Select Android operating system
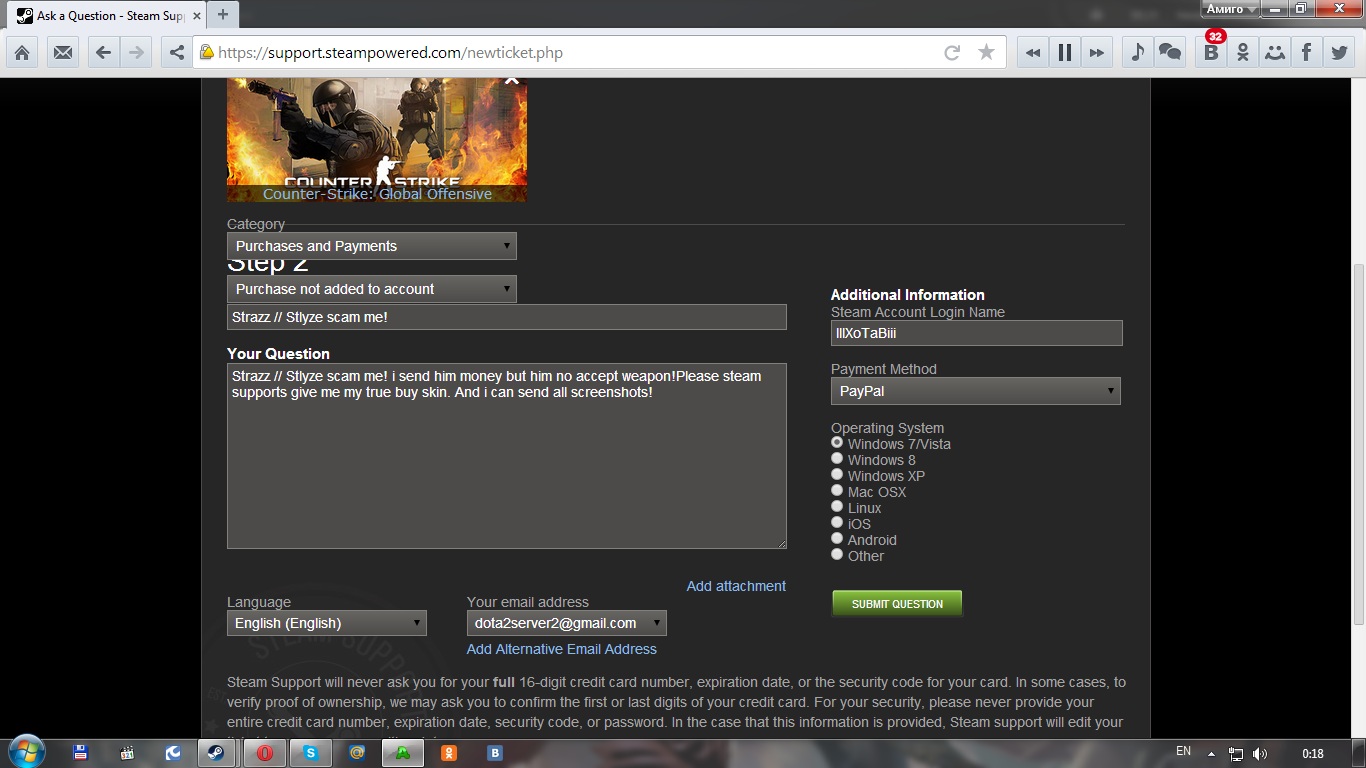1366x768 pixels. [x=837, y=539]
